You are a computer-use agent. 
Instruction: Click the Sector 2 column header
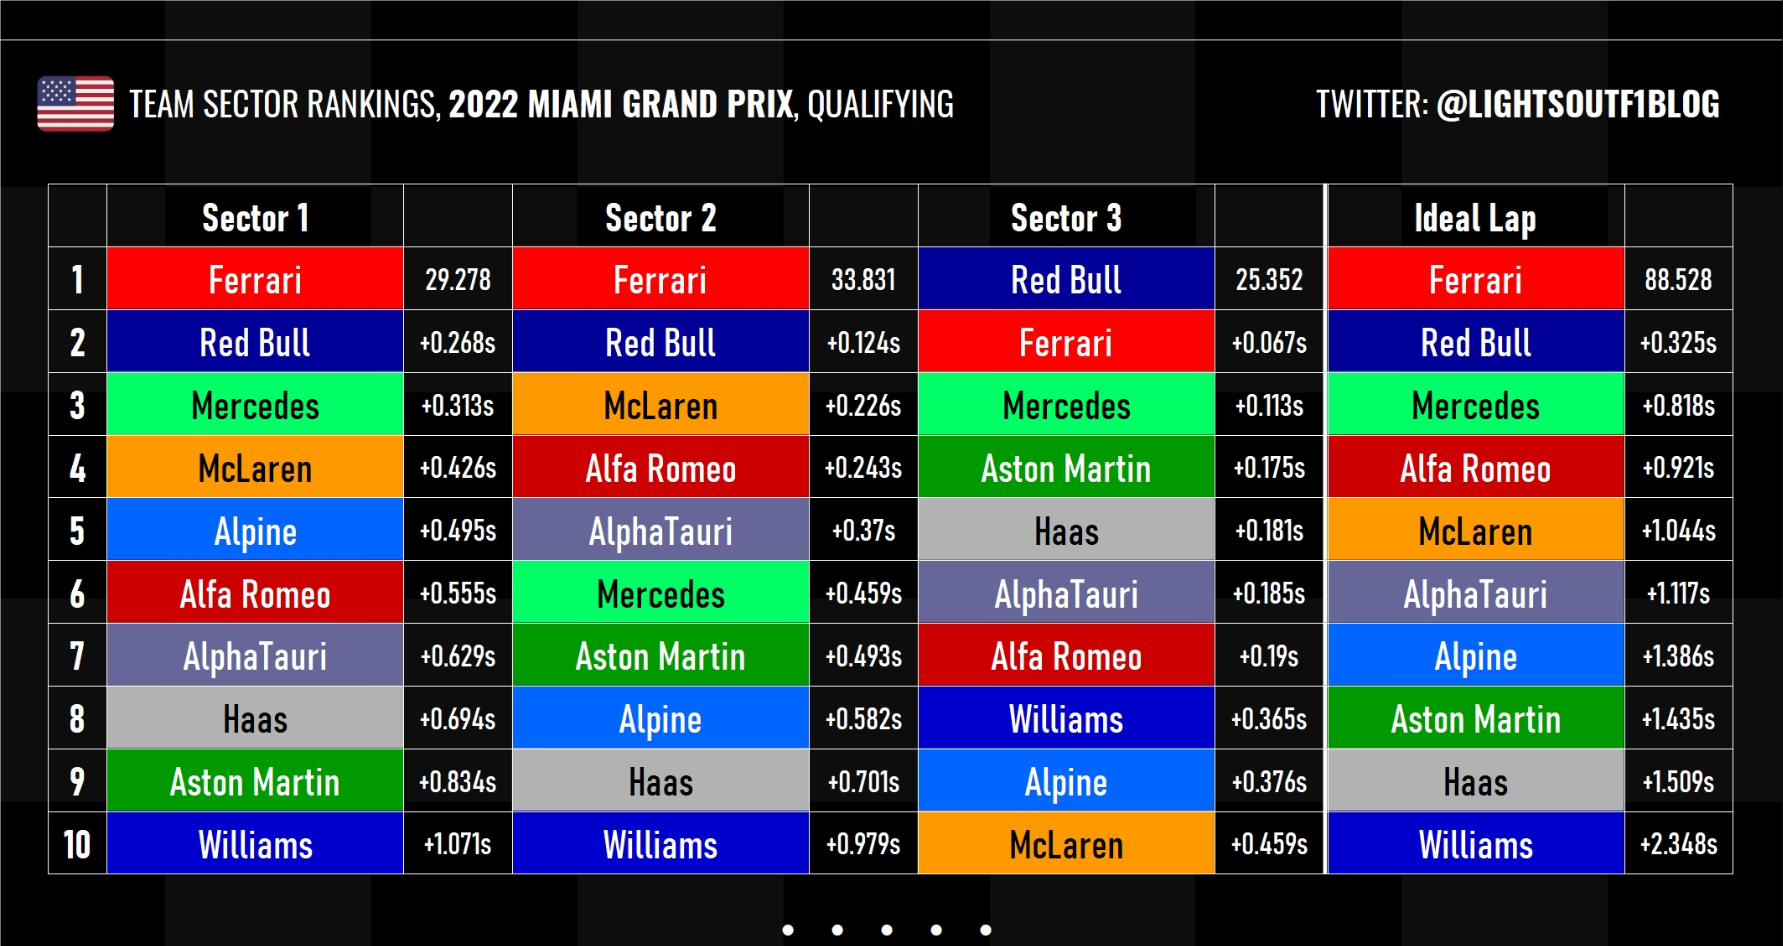tap(660, 217)
